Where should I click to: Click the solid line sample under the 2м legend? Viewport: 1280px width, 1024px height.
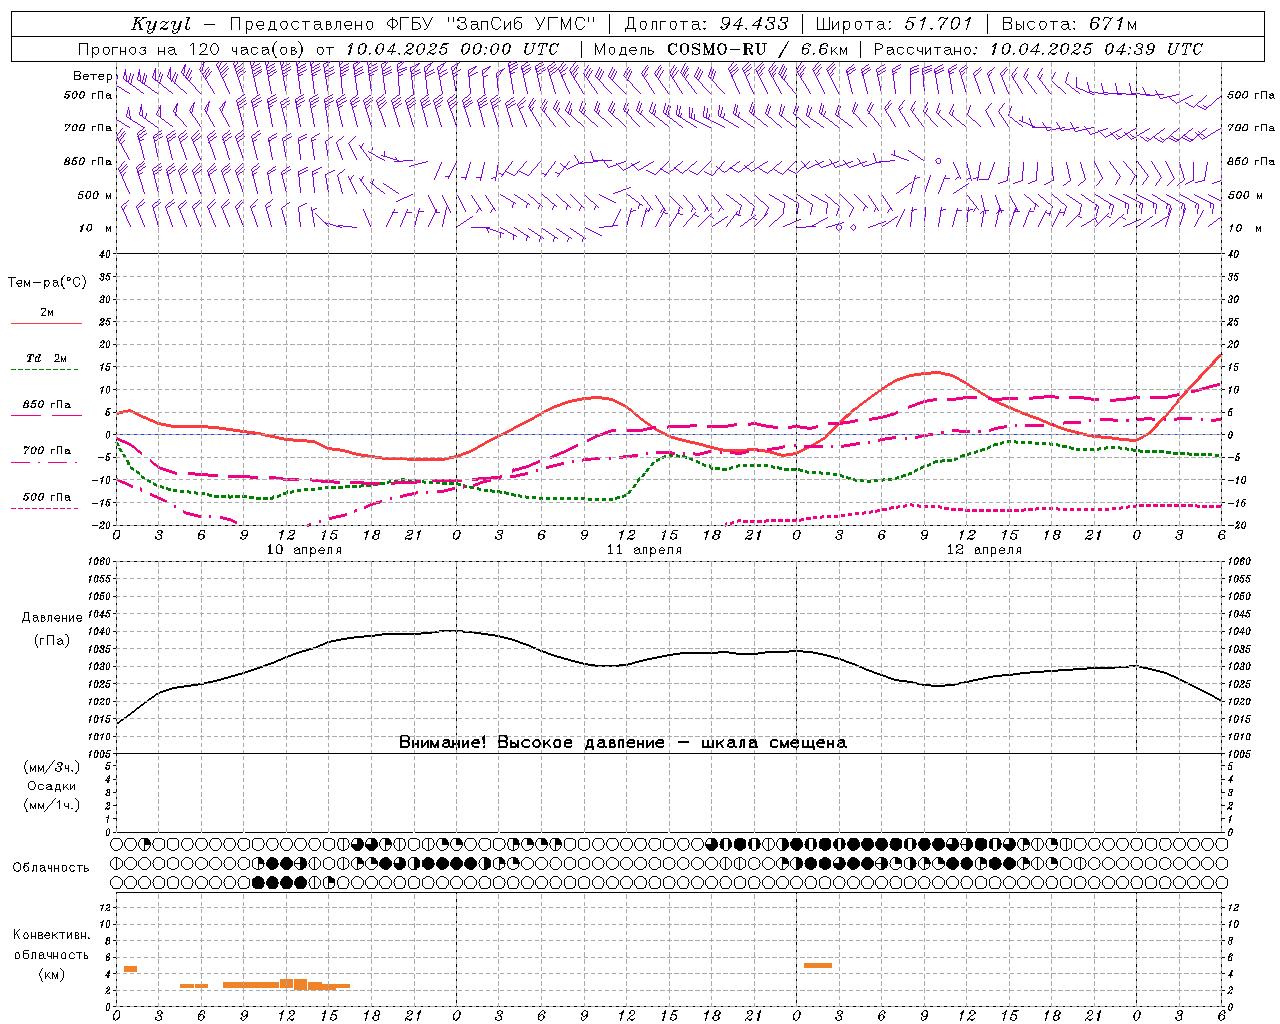[x=46, y=323]
